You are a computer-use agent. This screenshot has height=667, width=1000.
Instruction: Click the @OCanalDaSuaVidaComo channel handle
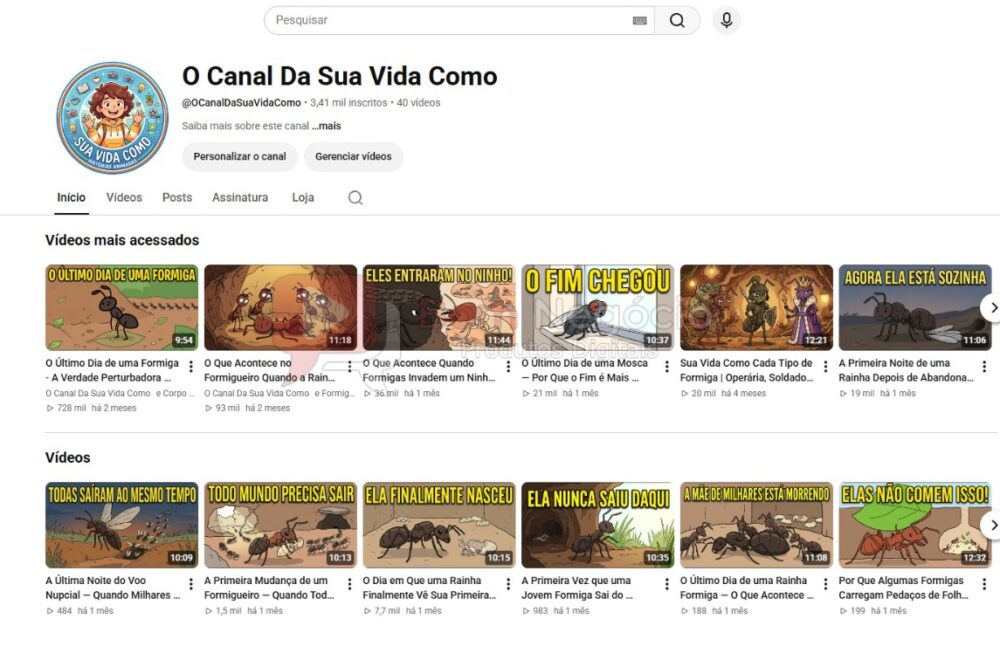241,103
